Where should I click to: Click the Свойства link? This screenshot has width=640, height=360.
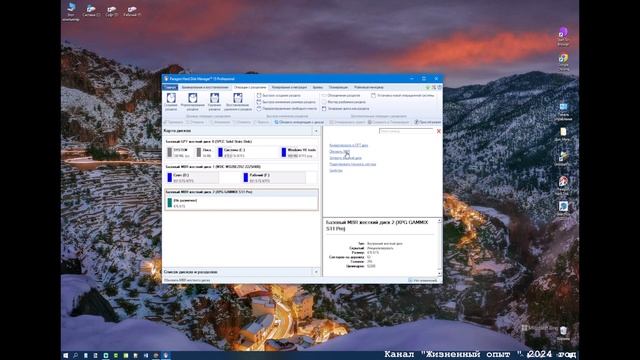click(x=336, y=171)
